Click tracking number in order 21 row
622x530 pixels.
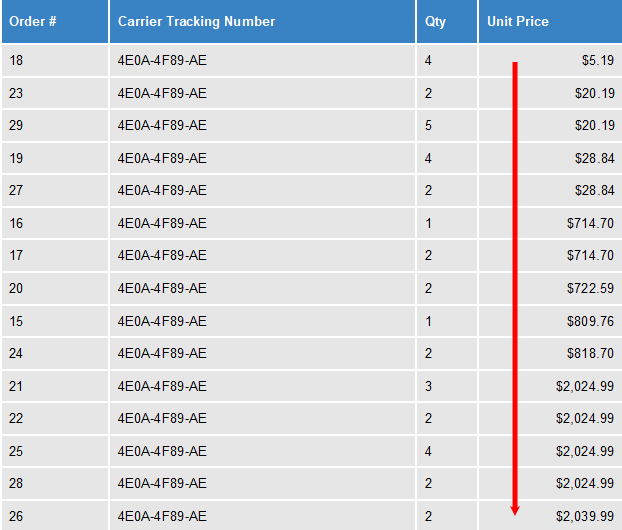point(162,386)
